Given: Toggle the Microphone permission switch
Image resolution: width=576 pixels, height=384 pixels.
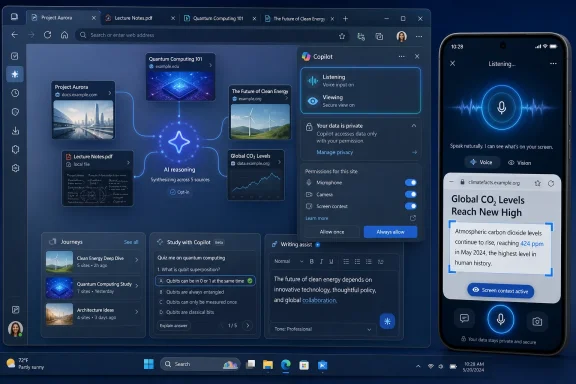Looking at the screenshot, I should 410,182.
